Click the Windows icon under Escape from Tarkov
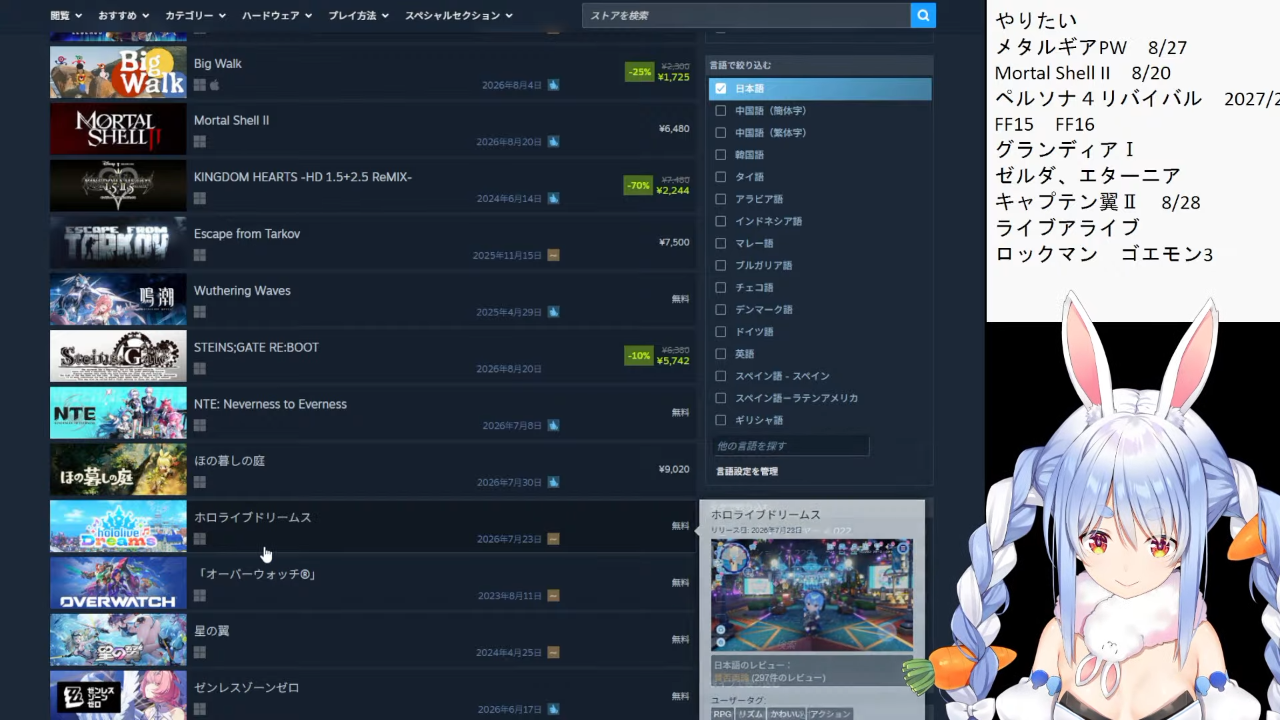Viewport: 1280px width, 720px height. tap(200, 255)
